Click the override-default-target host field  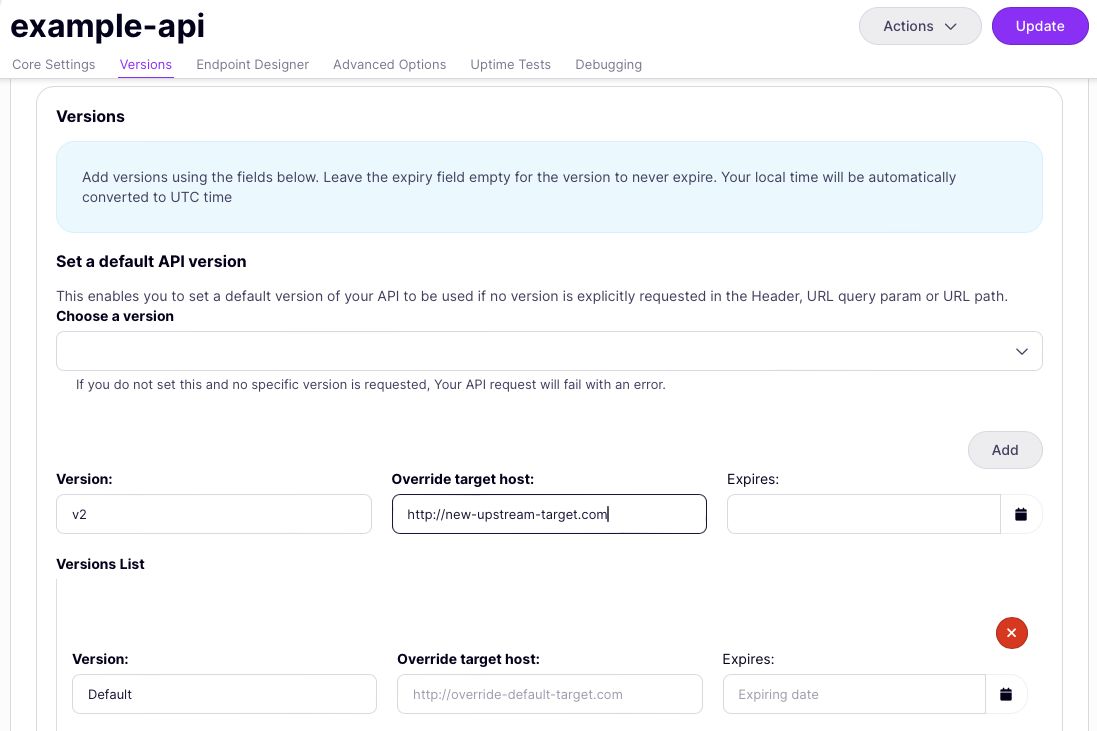pyautogui.click(x=549, y=693)
